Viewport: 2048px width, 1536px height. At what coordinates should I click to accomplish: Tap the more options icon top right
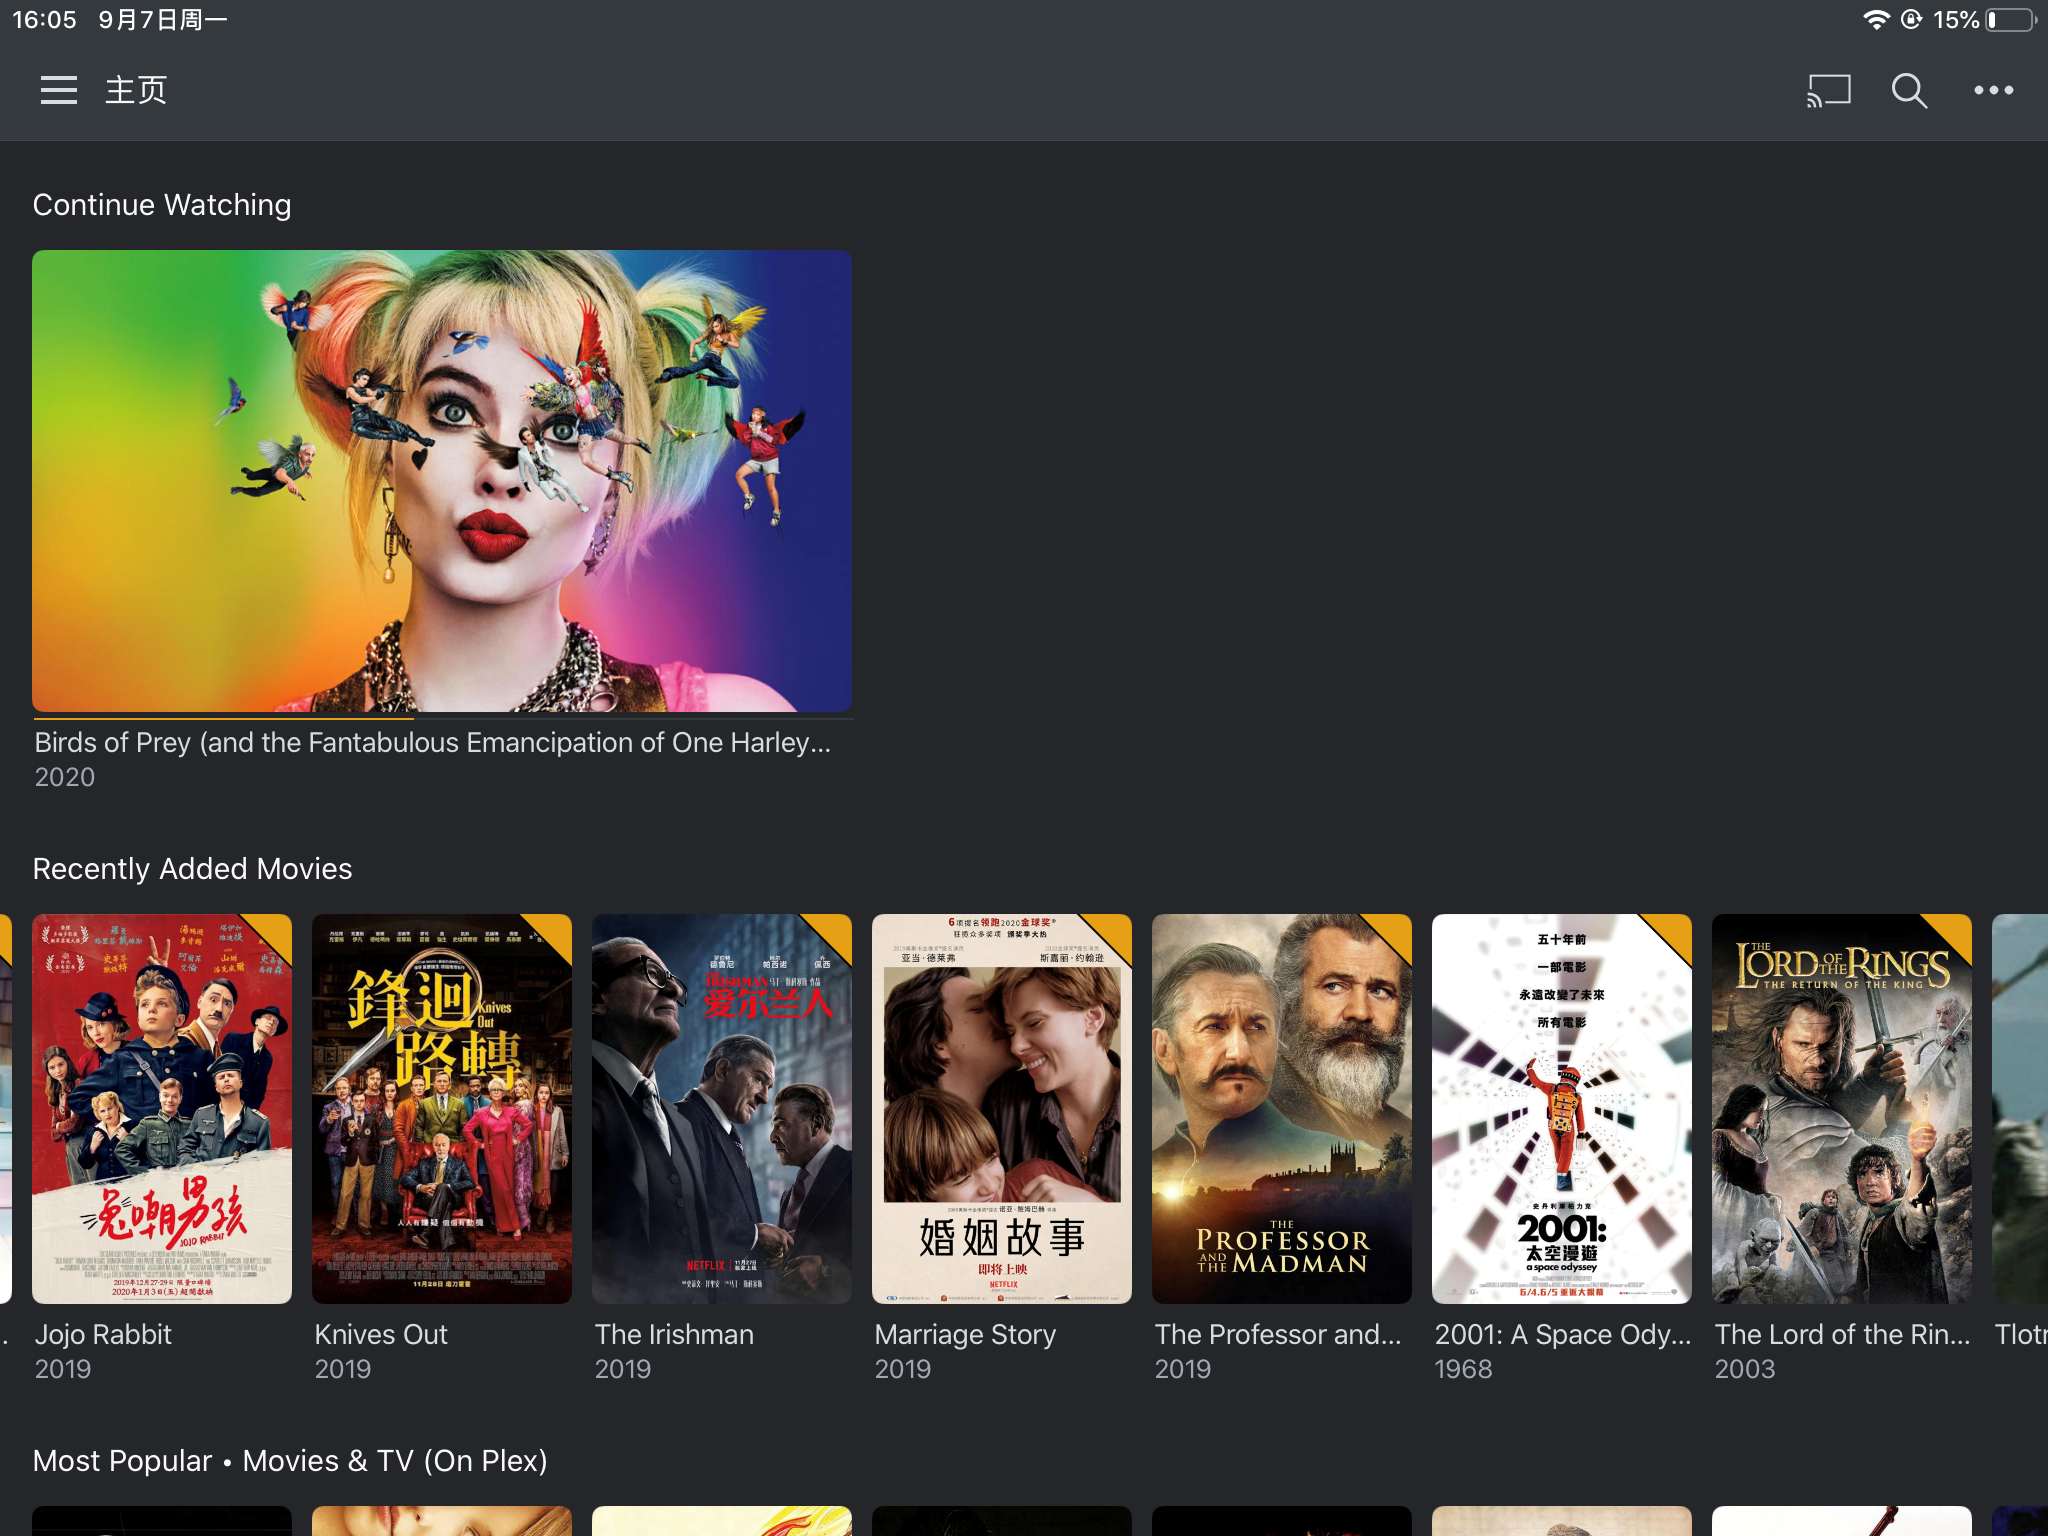click(x=1993, y=89)
